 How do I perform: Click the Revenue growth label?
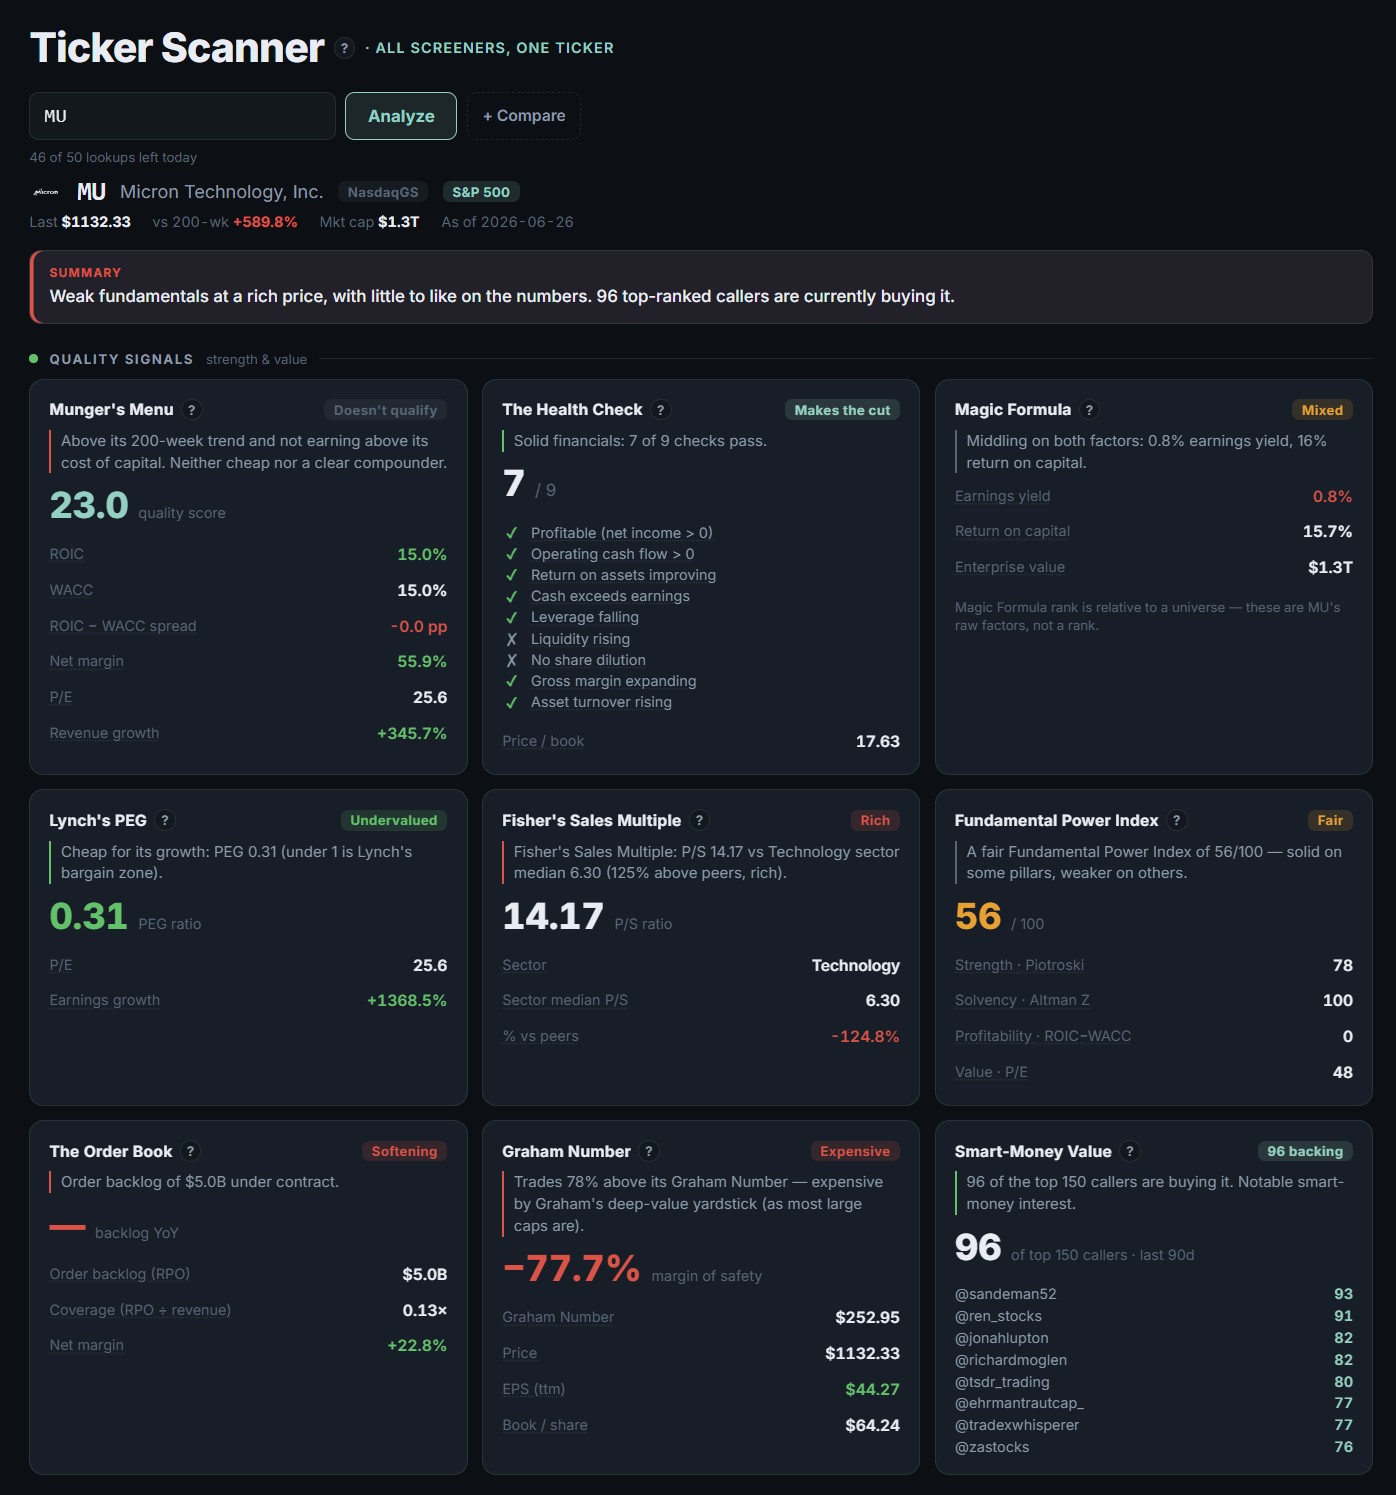tap(104, 733)
